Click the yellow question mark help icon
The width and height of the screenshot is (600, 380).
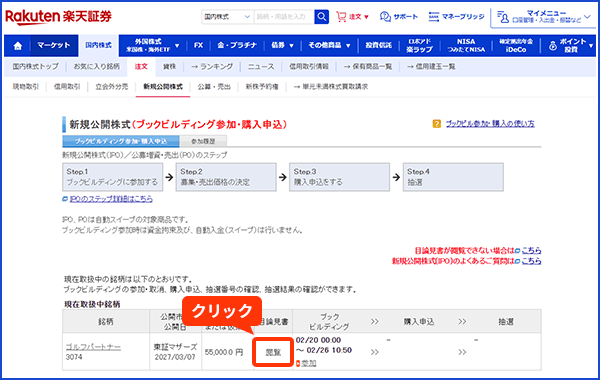point(437,124)
